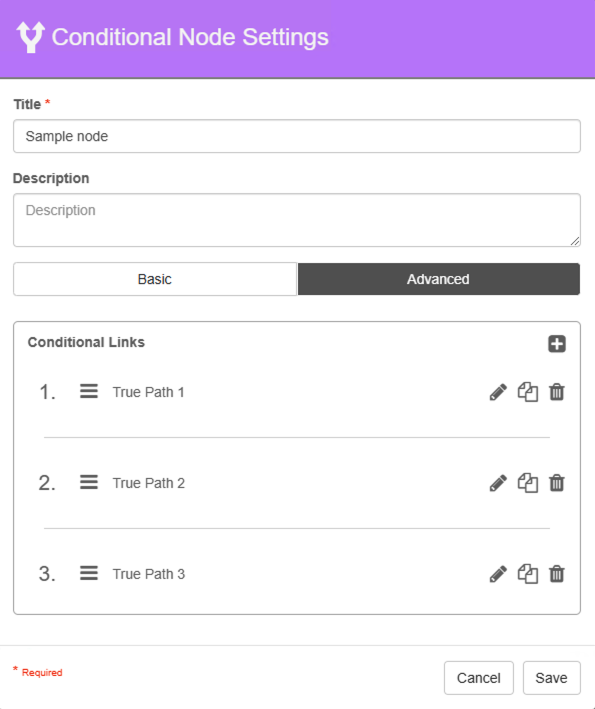Select the True Path 1 label
The height and width of the screenshot is (709, 595).
[x=148, y=392]
